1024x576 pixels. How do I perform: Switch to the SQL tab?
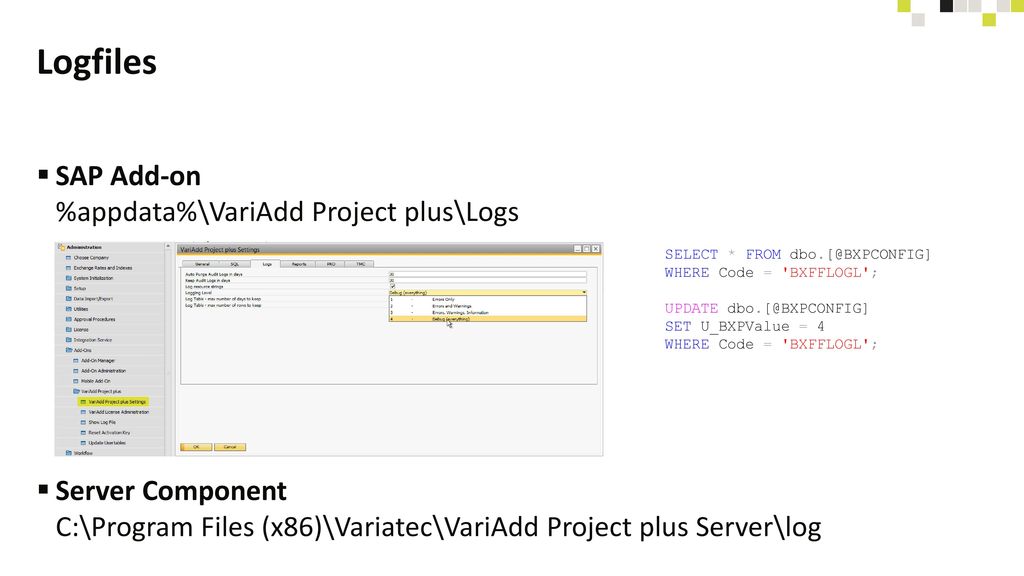[x=234, y=264]
